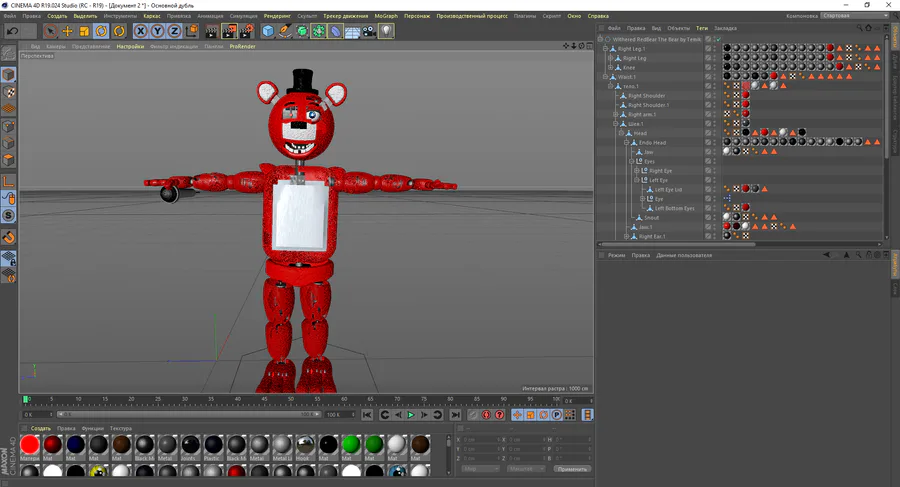Click the Make Editable icon
This screenshot has width=900, height=487.
pyautogui.click(x=9, y=53)
